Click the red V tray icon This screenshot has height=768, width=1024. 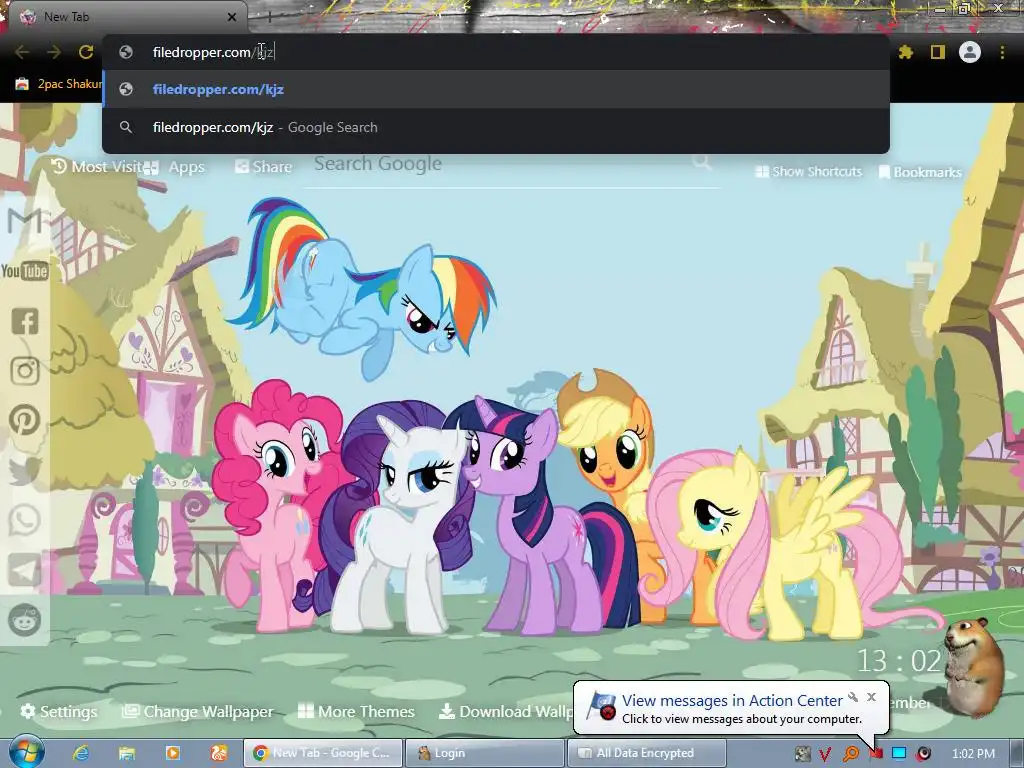pos(825,754)
